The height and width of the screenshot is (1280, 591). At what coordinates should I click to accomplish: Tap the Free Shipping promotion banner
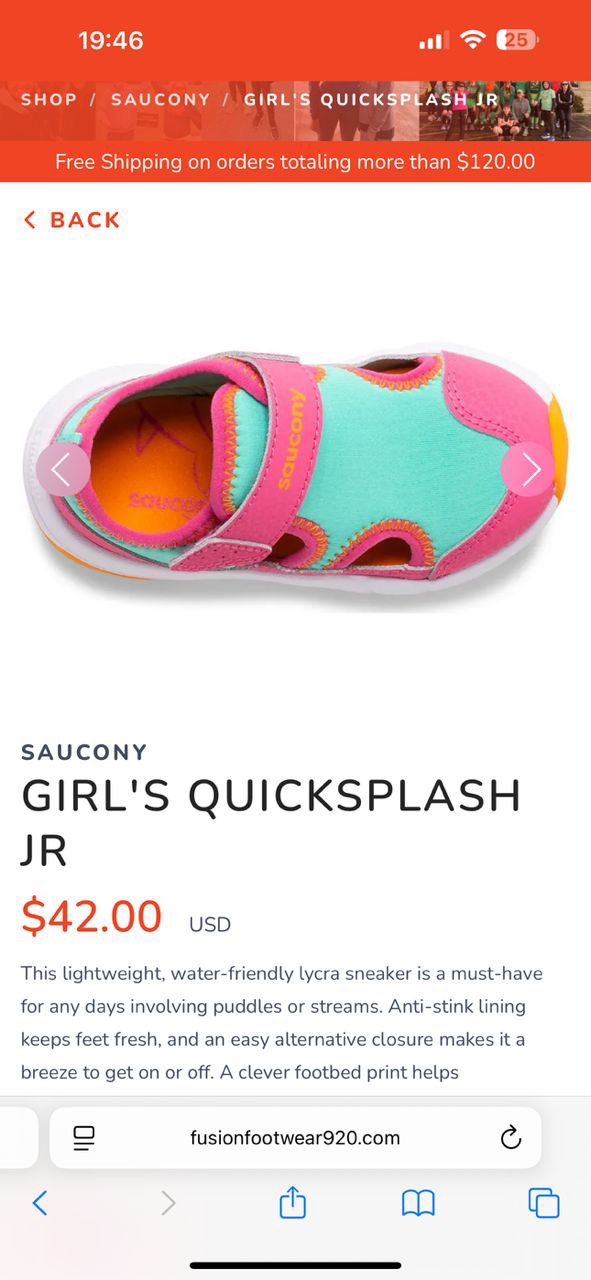[295, 161]
